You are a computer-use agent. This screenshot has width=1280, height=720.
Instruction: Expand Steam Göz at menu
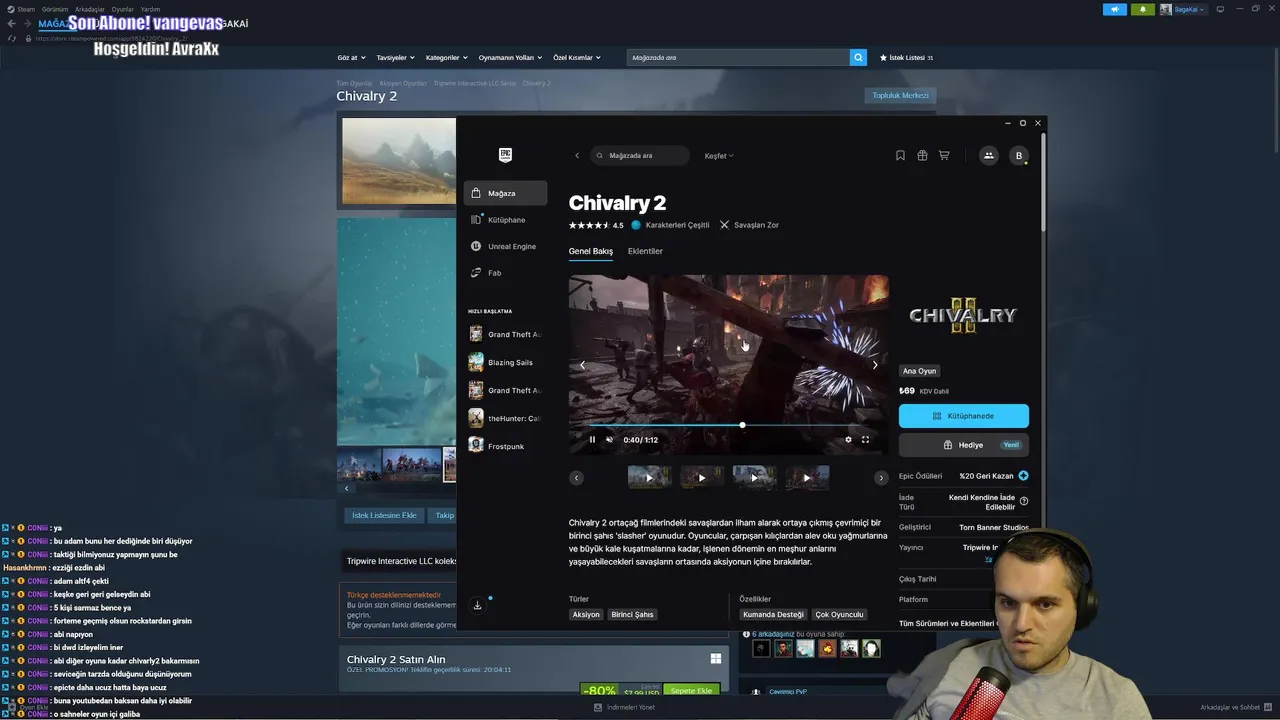351,57
